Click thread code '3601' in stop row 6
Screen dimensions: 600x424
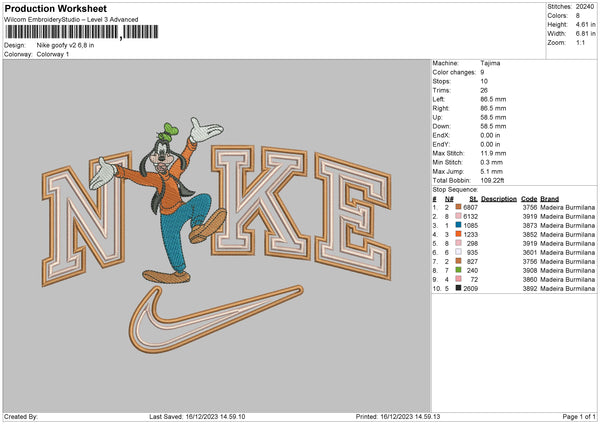click(x=530, y=252)
